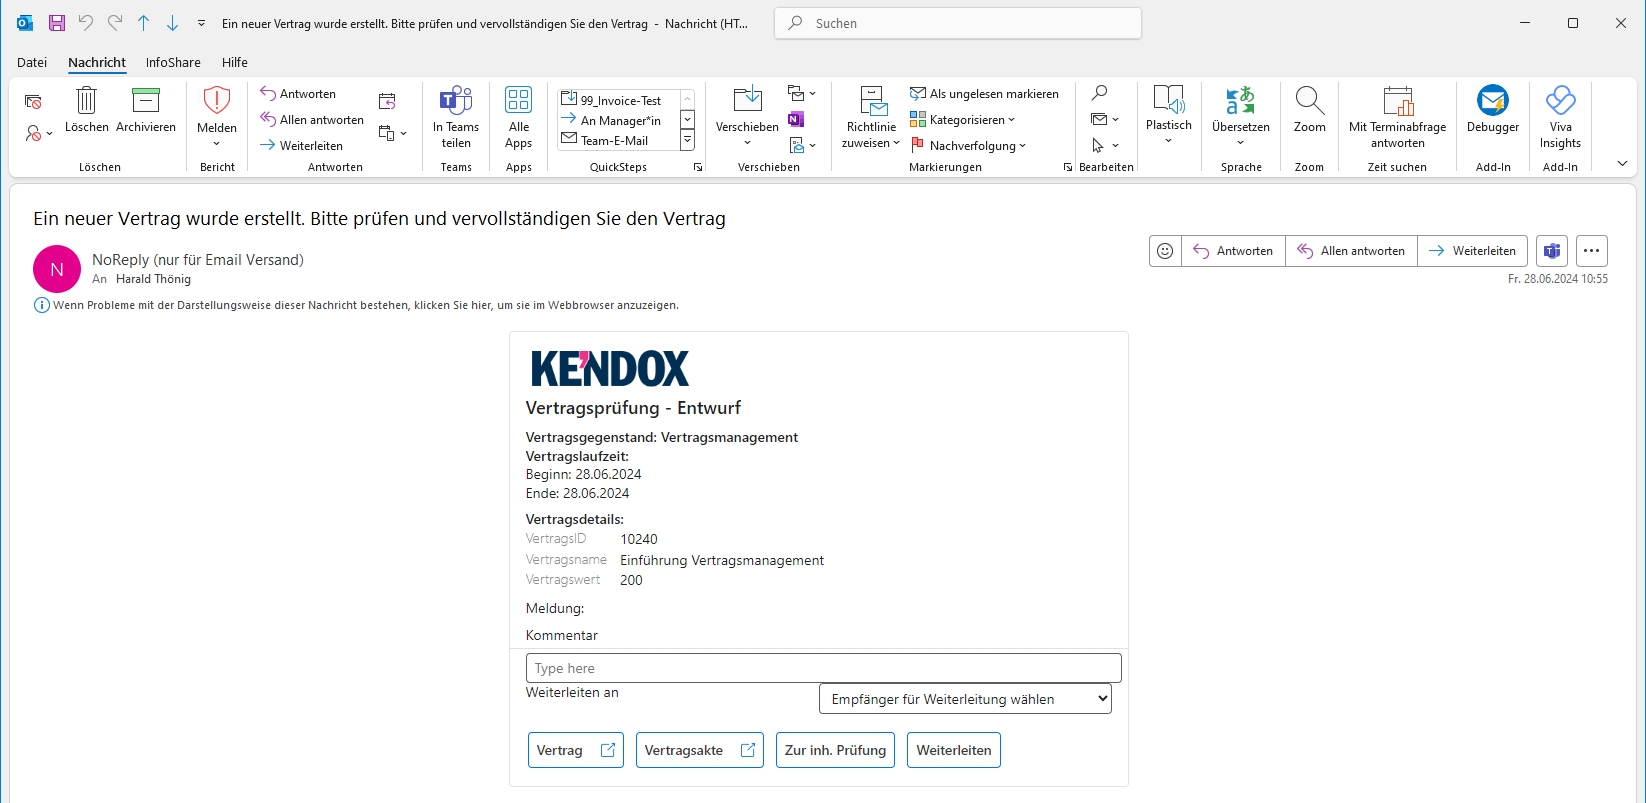
Task: Open the Select cursor dropdown
Action: [x=1105, y=146]
